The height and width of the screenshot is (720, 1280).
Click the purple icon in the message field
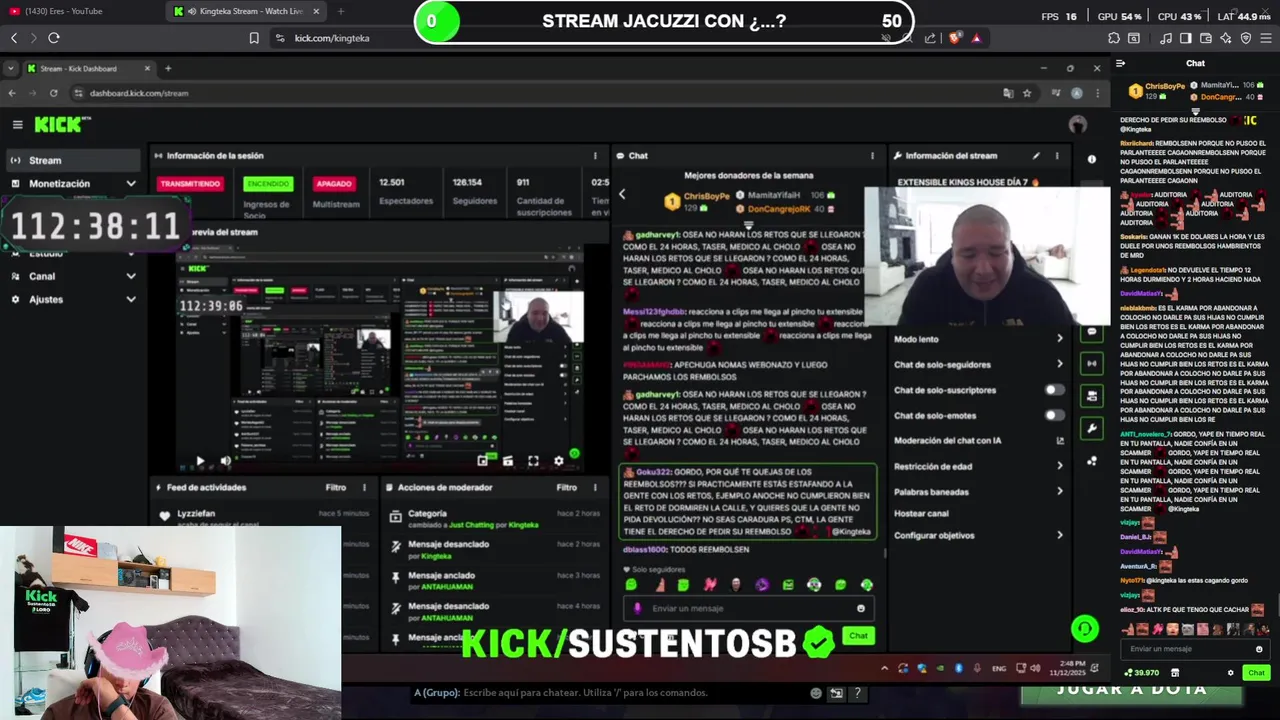pos(638,608)
